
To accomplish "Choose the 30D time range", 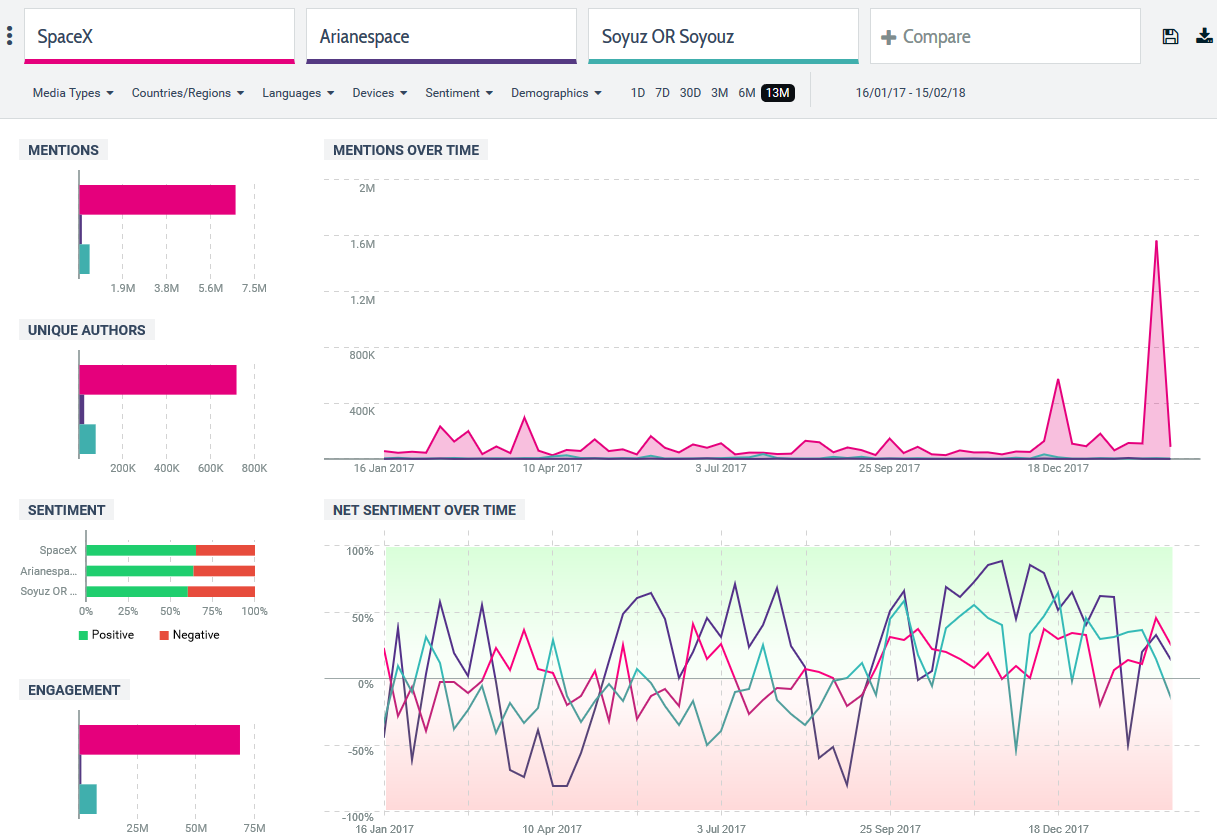I will click(x=690, y=93).
